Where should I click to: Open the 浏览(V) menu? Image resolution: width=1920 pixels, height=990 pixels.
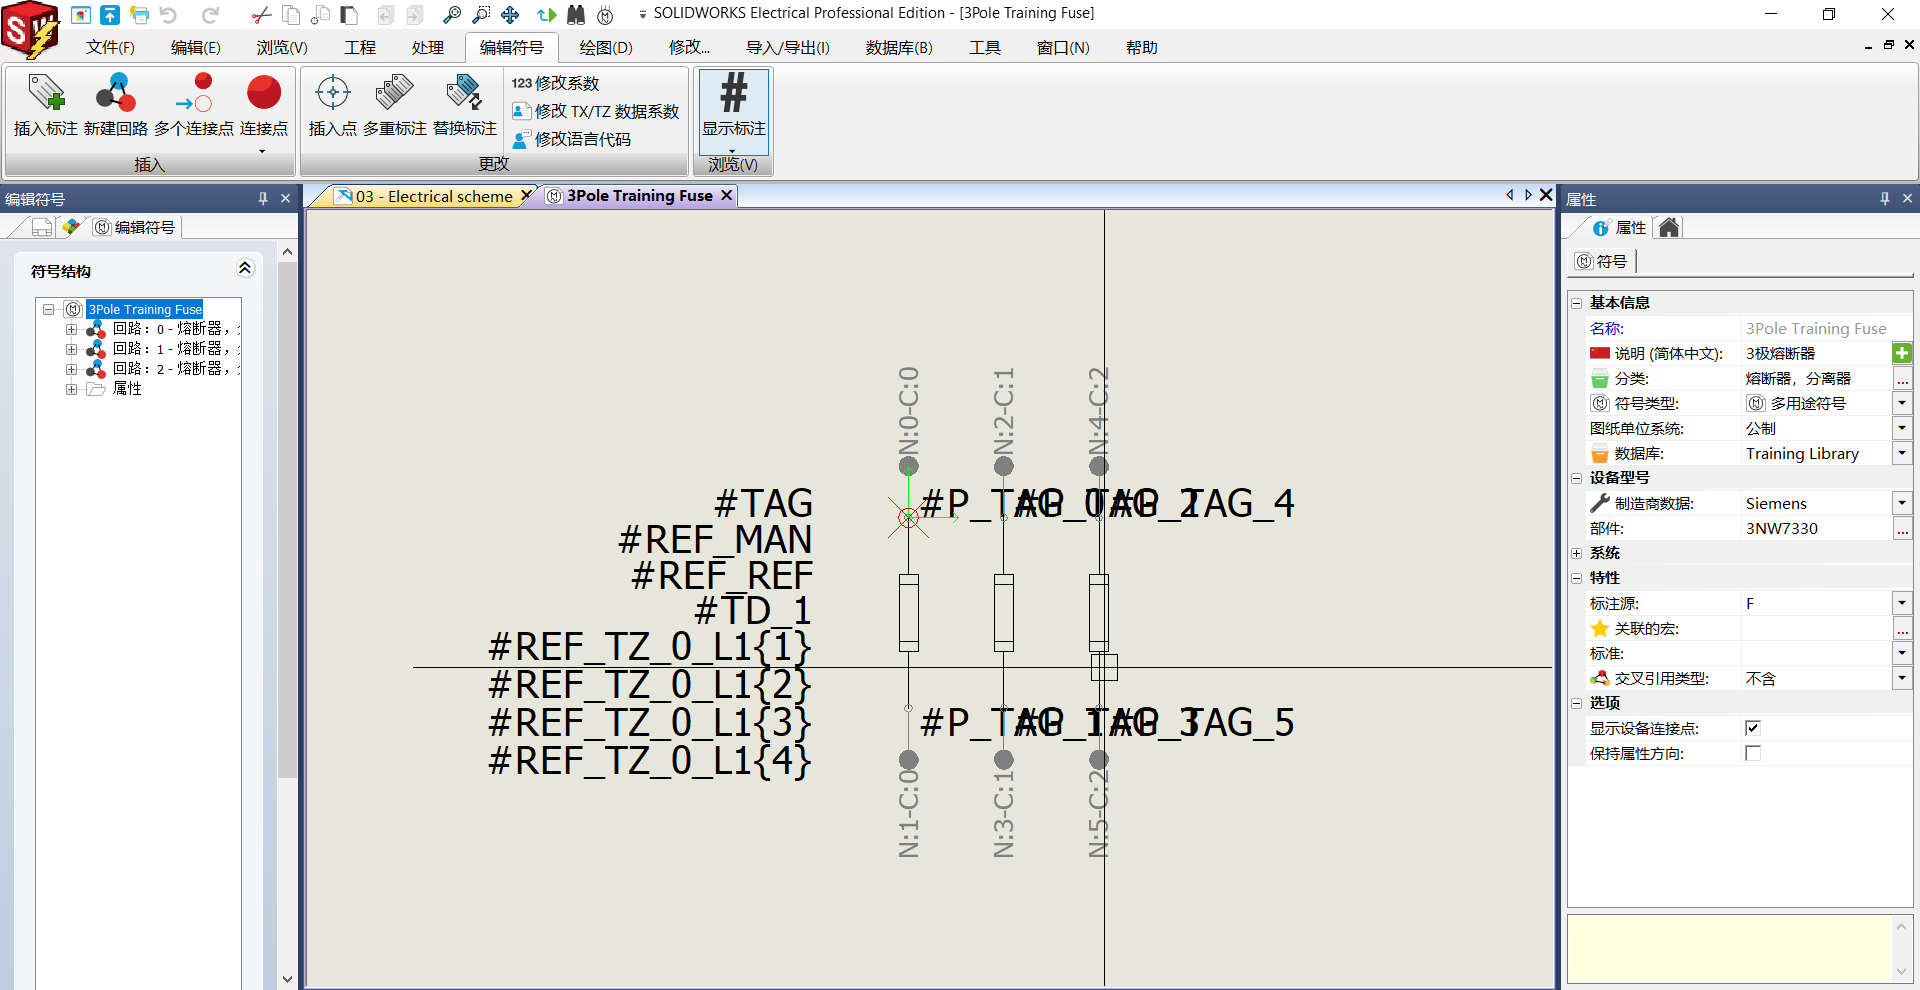[x=282, y=47]
